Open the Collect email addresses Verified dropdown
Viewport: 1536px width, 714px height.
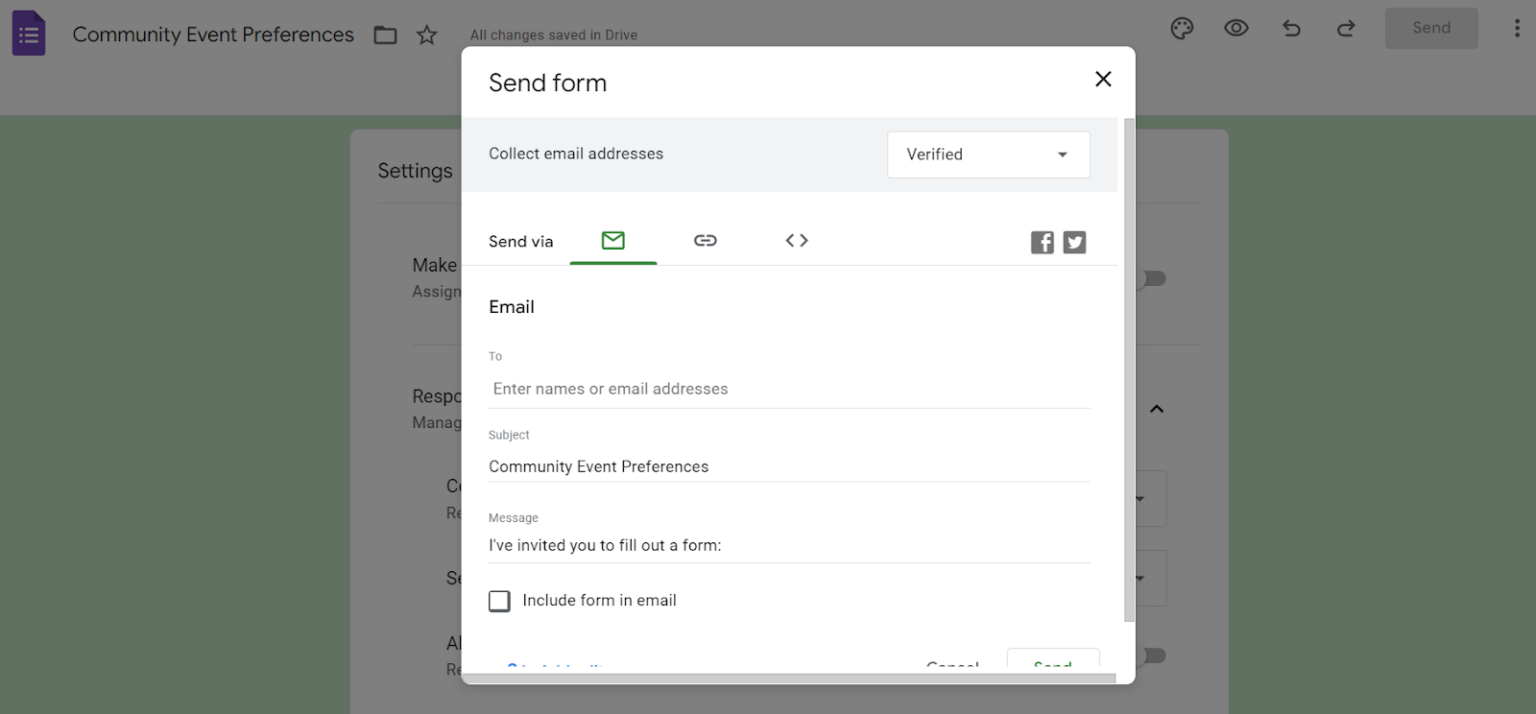click(x=988, y=154)
